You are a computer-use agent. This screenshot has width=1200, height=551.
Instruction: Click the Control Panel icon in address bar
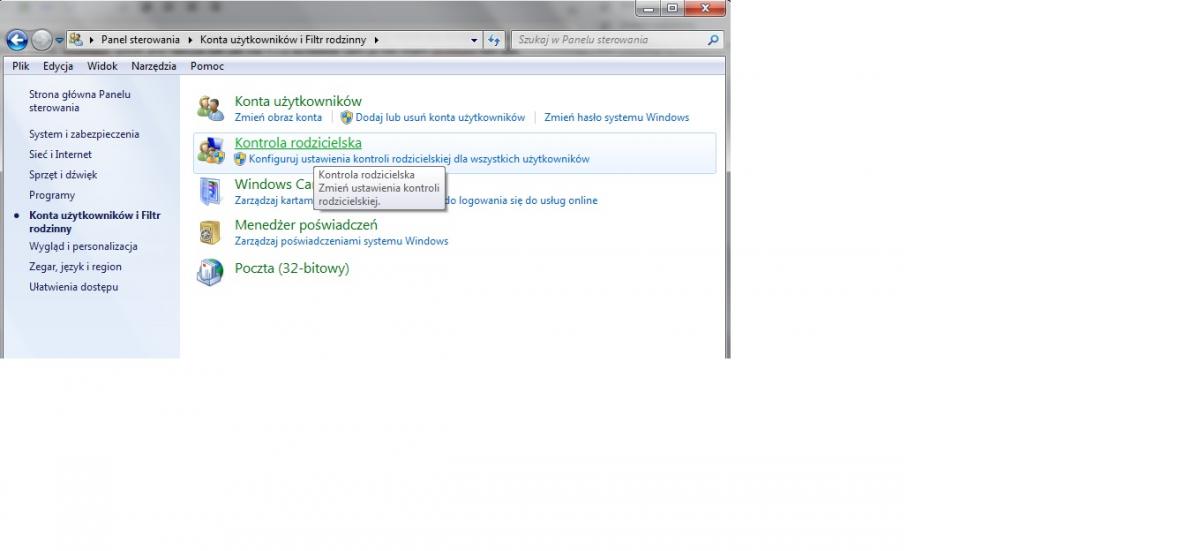tap(76, 40)
